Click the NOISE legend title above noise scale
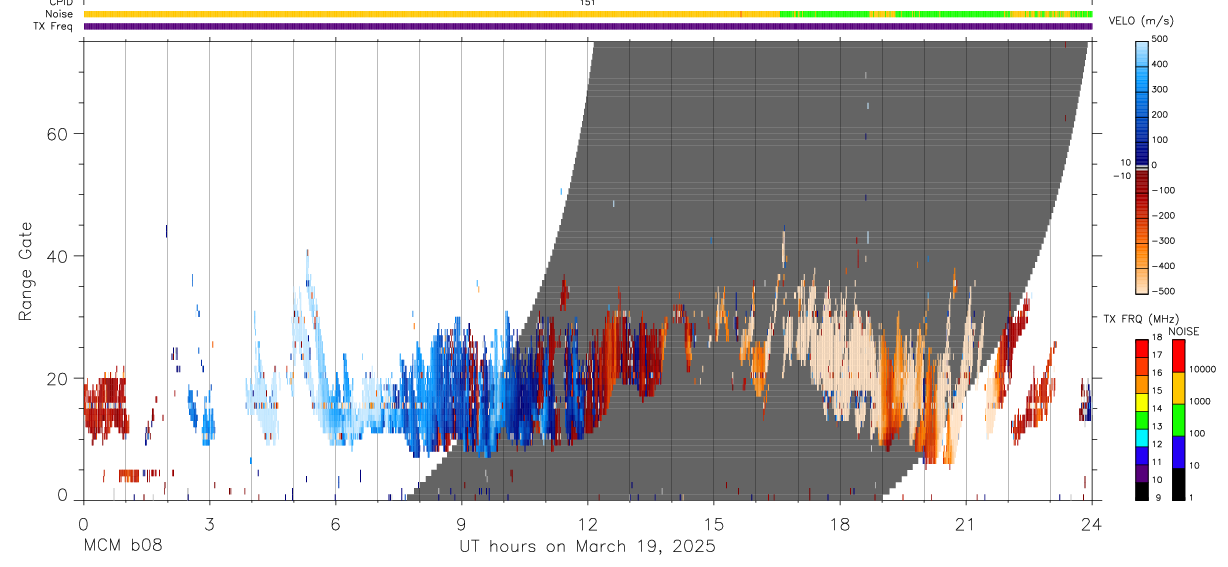 [x=1183, y=331]
